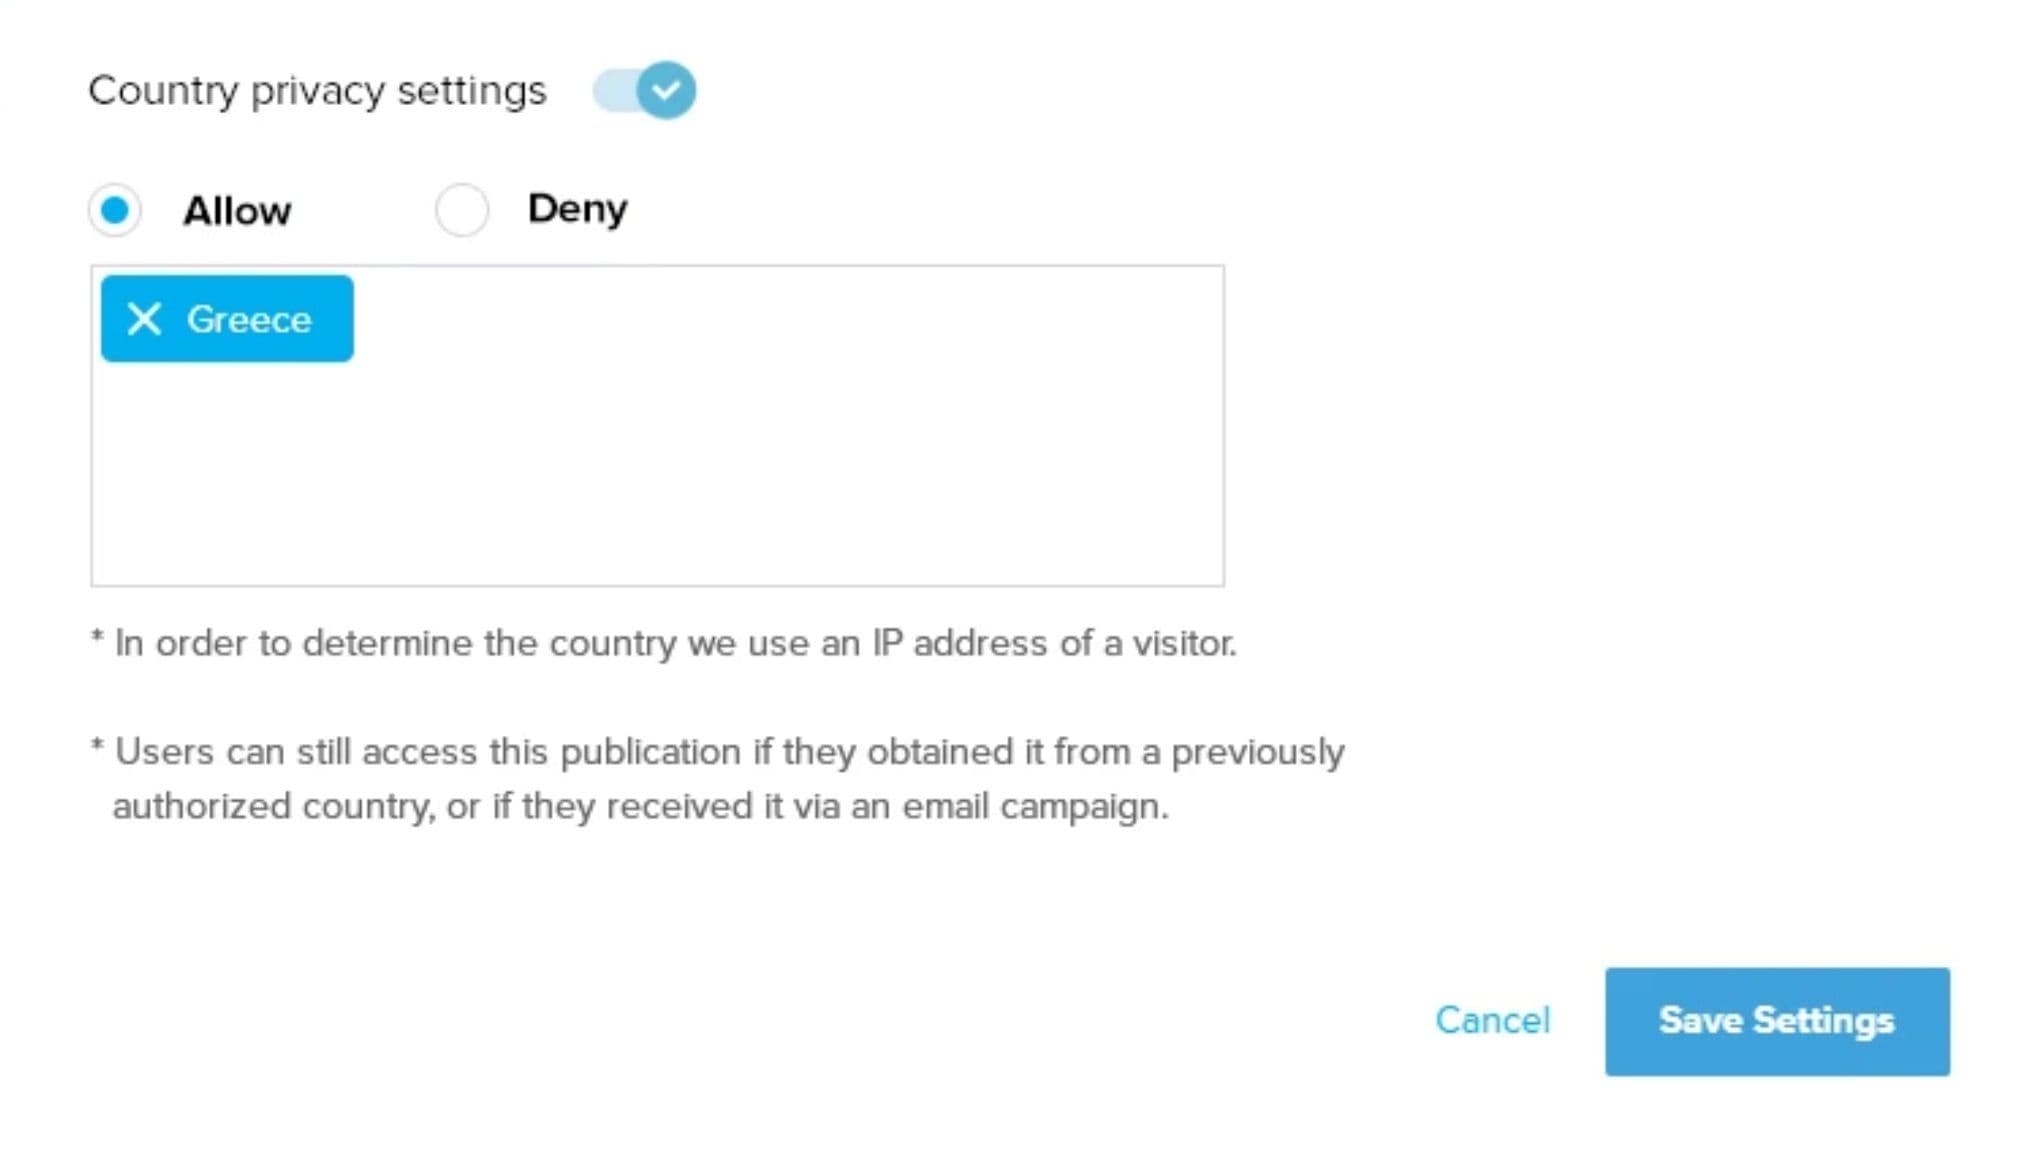Click the empty circle of the Deny option
The height and width of the screenshot is (1153, 2021).
[x=462, y=210]
